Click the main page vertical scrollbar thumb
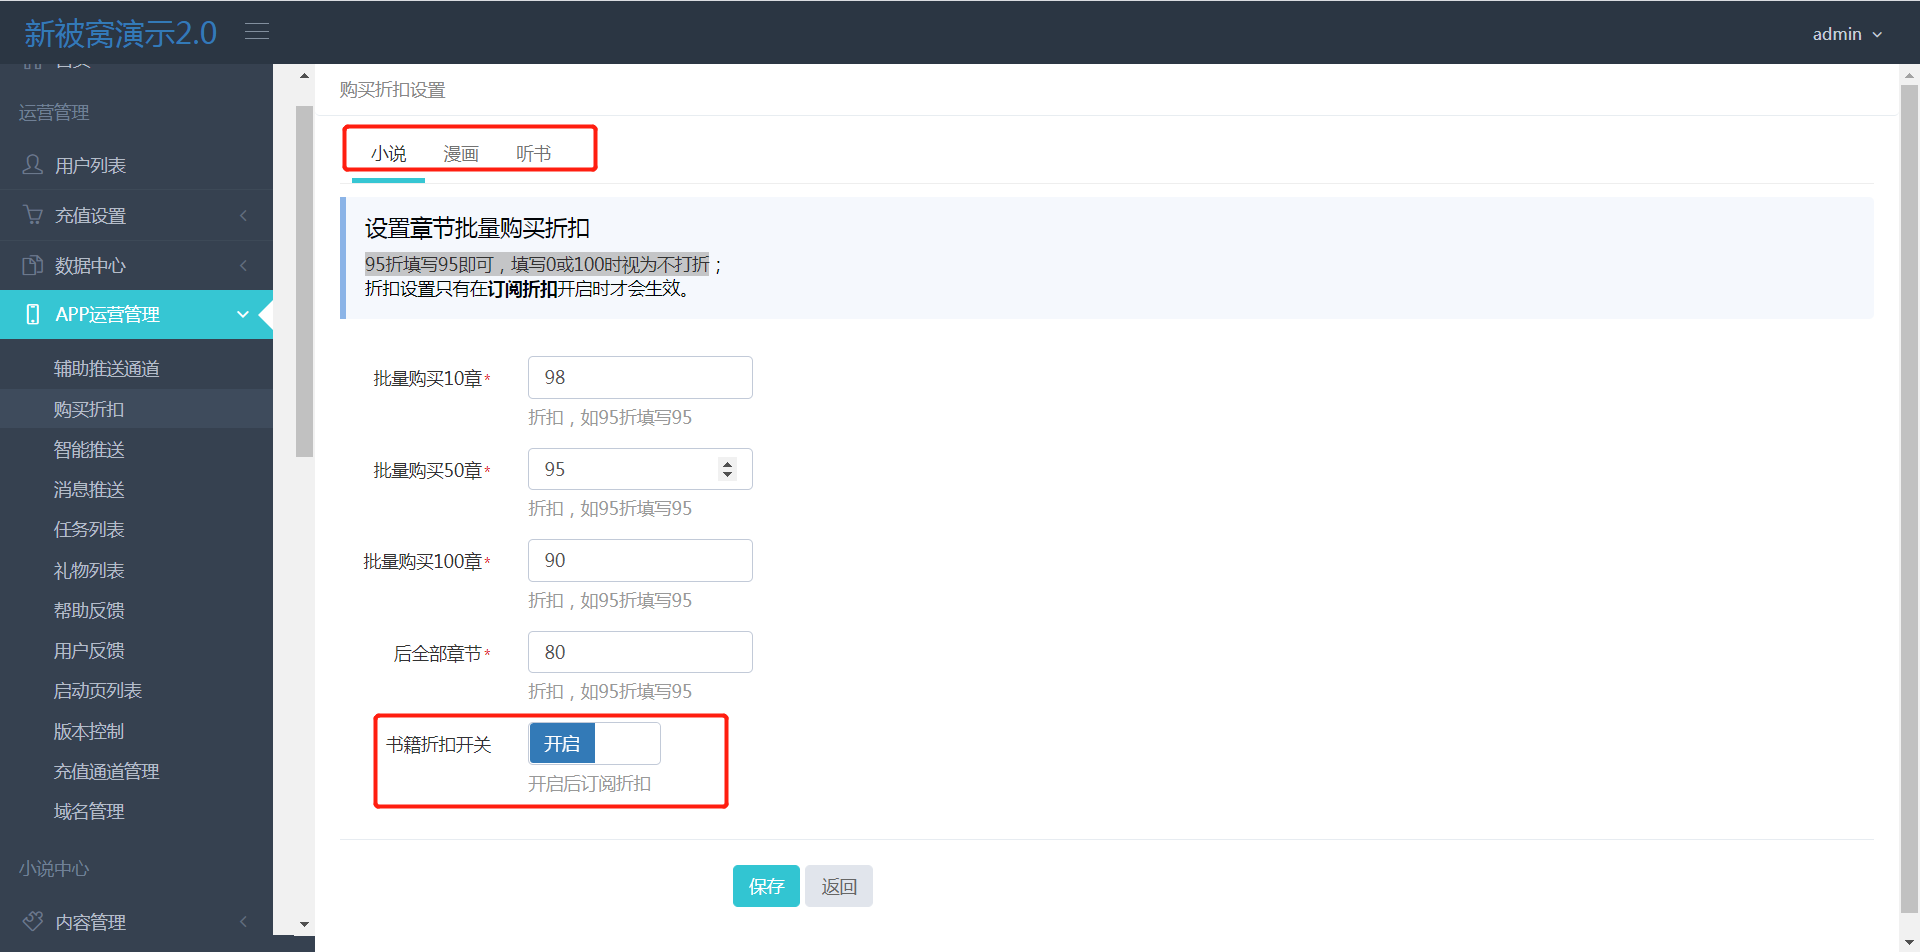The width and height of the screenshot is (1920, 952). click(1909, 497)
